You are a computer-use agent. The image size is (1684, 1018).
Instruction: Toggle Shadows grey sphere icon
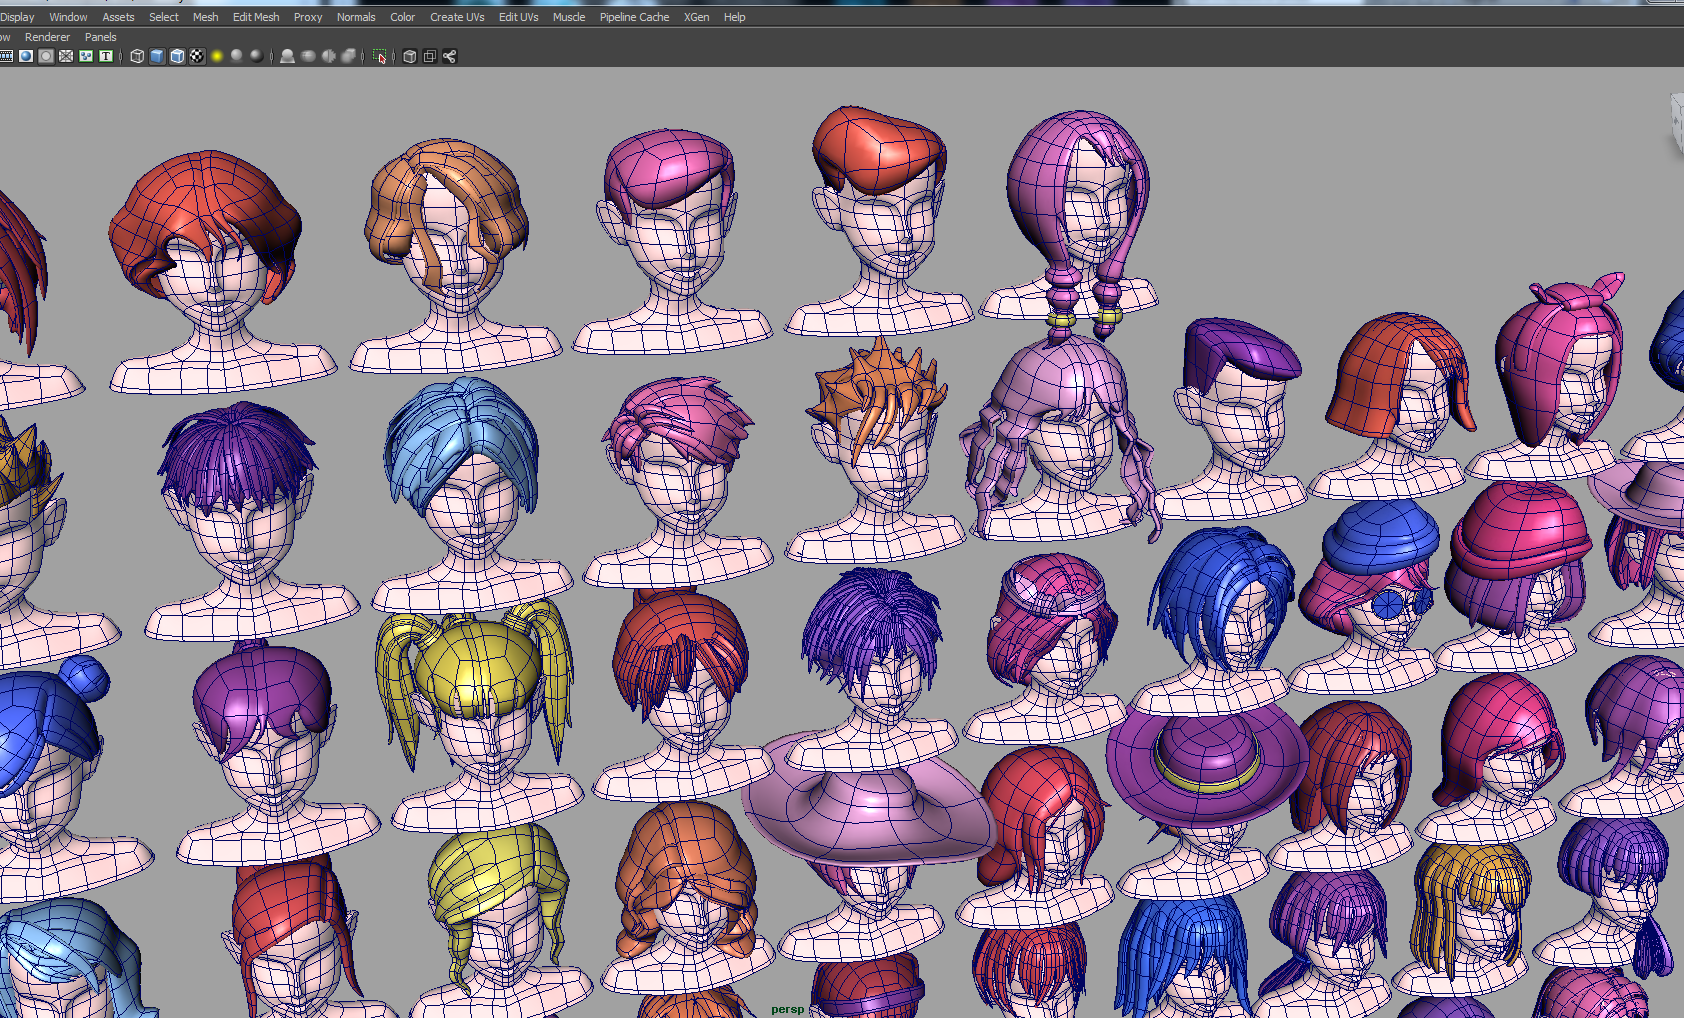(237, 56)
